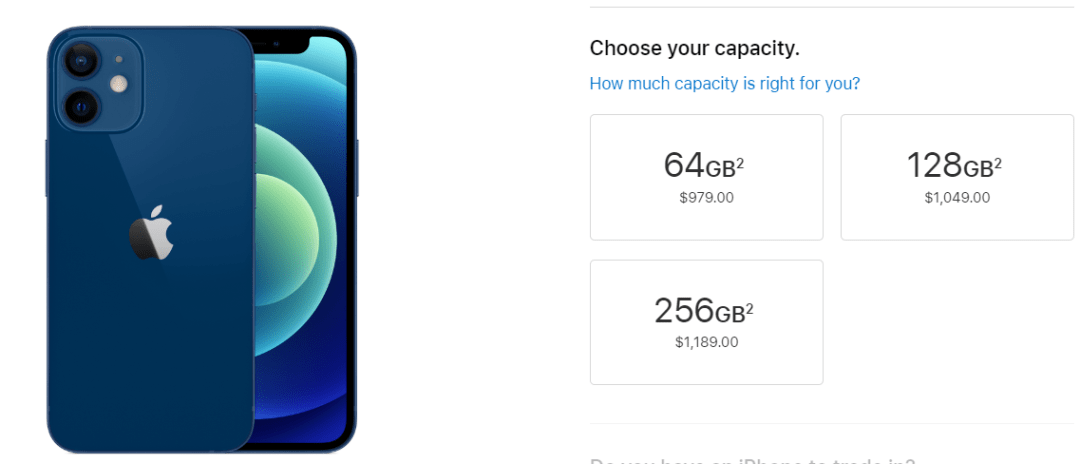Click the camera flash on the iPhone
1080x464 pixels.
(x=119, y=84)
